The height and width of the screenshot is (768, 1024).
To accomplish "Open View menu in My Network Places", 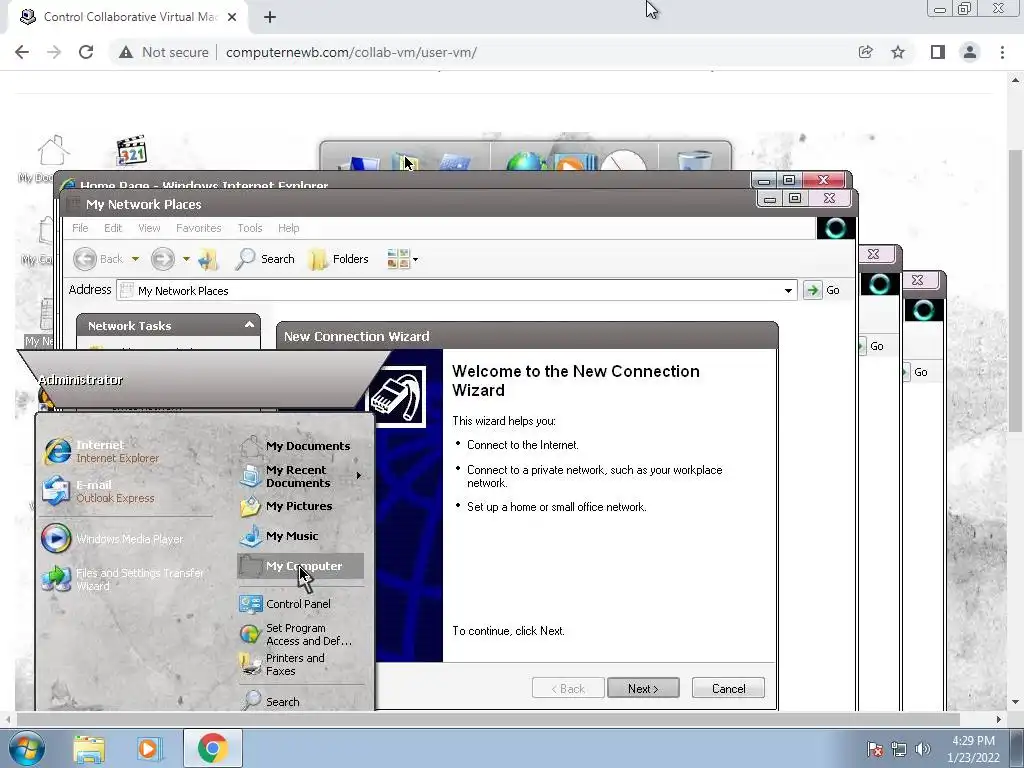I will pyautogui.click(x=149, y=228).
